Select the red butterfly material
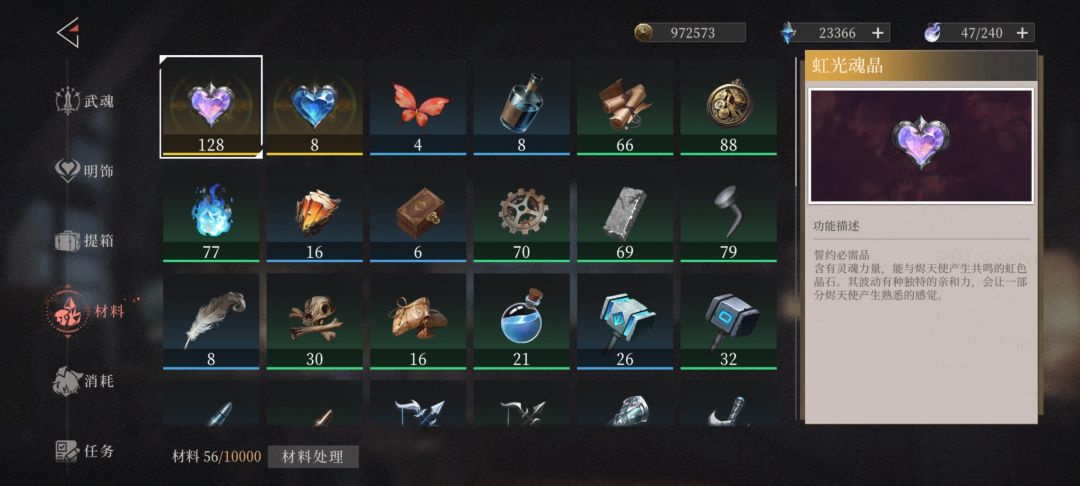This screenshot has width=1080, height=486. pos(418,107)
